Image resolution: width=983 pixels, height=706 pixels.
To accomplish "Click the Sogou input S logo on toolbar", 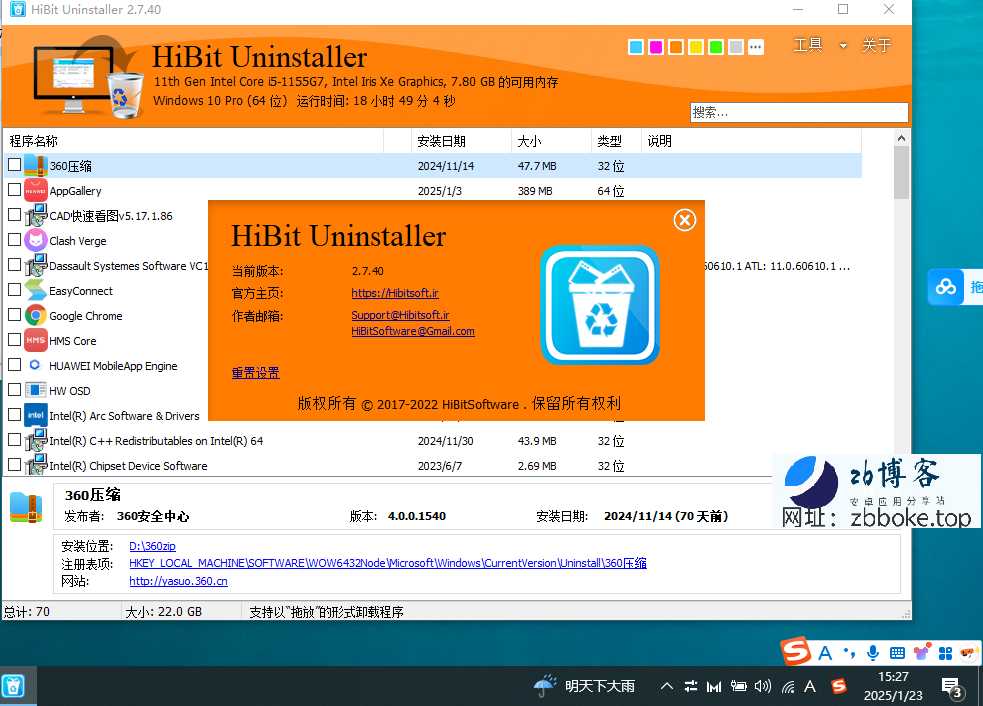I will [796, 651].
